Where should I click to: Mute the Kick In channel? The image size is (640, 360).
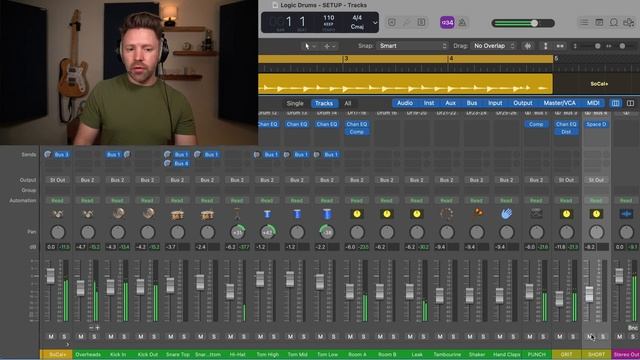[111, 336]
